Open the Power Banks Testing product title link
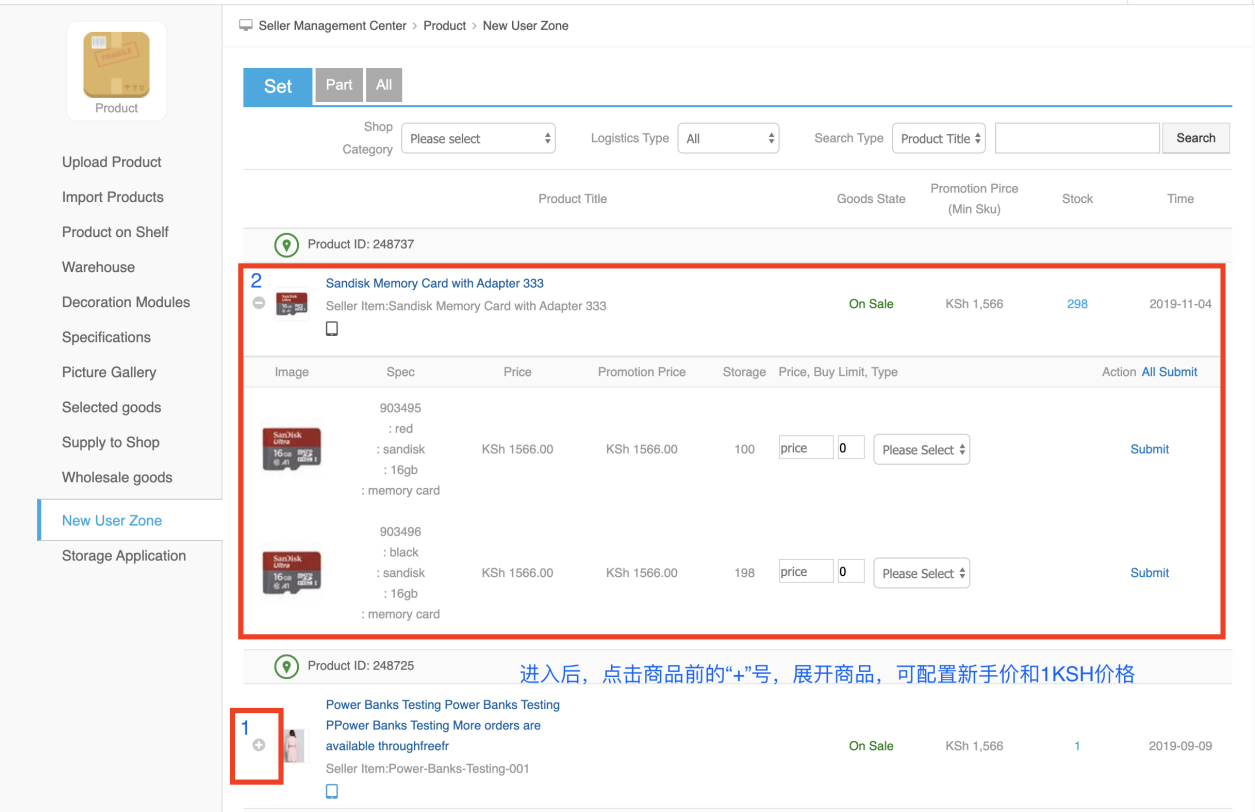 click(443, 725)
